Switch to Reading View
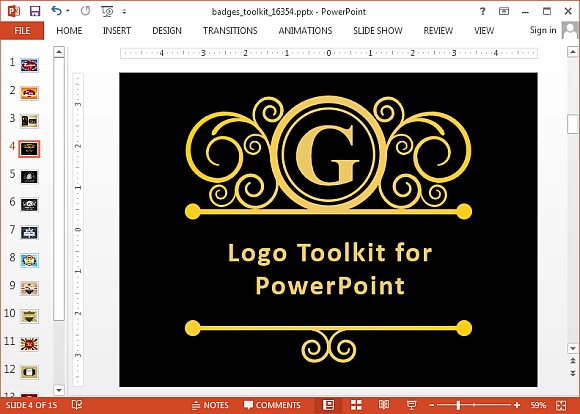The width and height of the screenshot is (580, 414). 384,405
